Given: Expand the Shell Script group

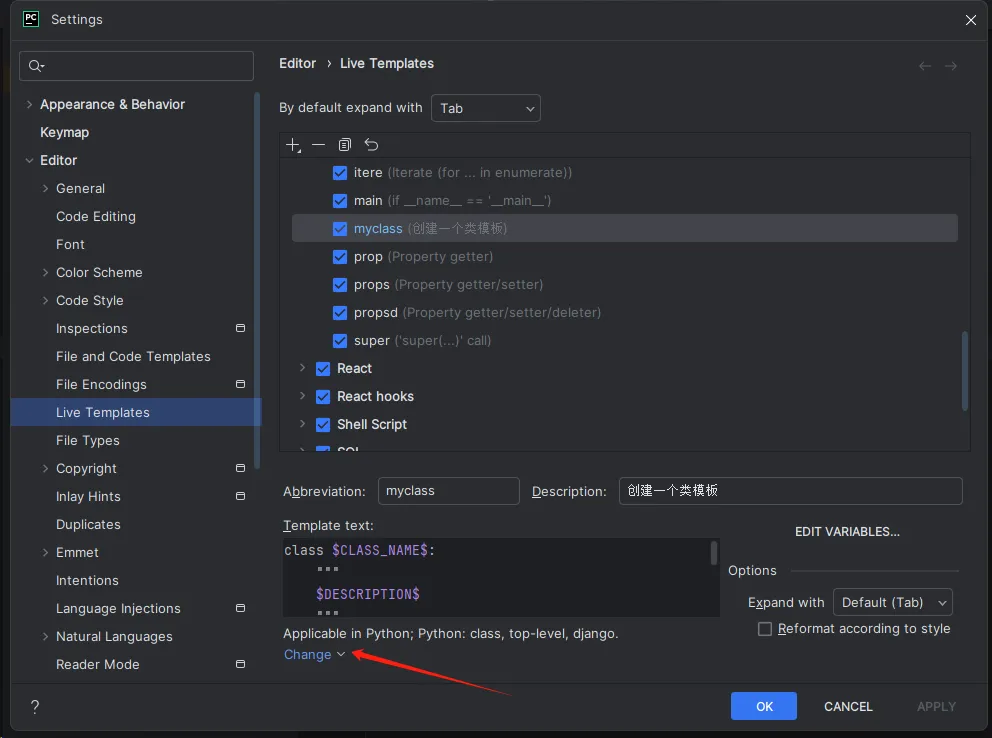Looking at the screenshot, I should (x=302, y=424).
